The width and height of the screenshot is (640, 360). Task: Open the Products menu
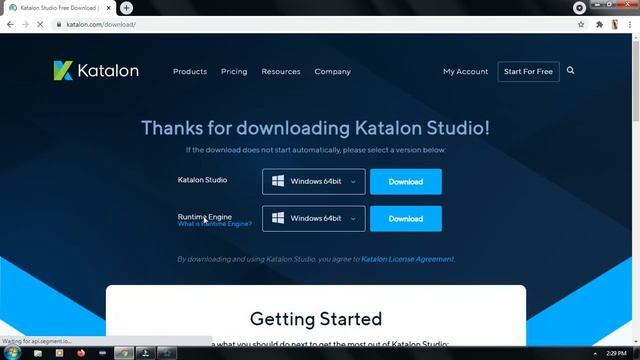(190, 71)
